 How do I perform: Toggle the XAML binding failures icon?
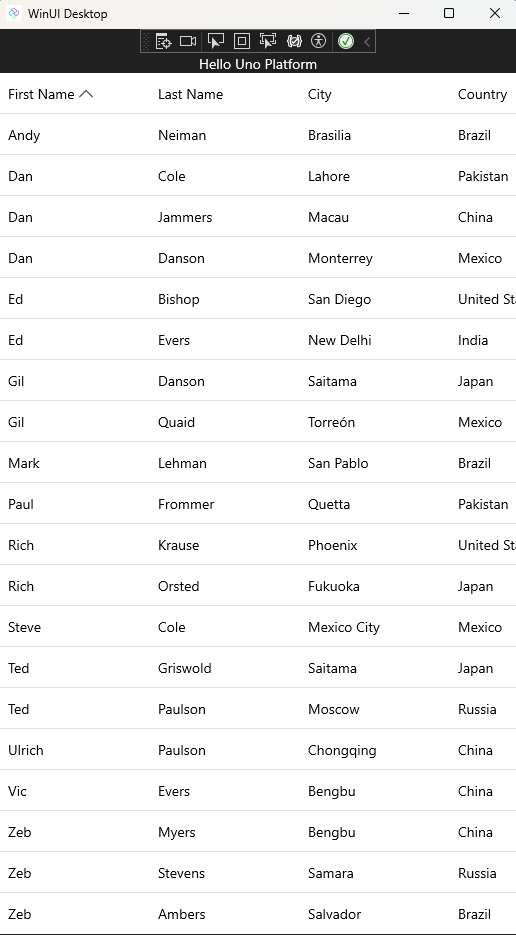pyautogui.click(x=294, y=41)
